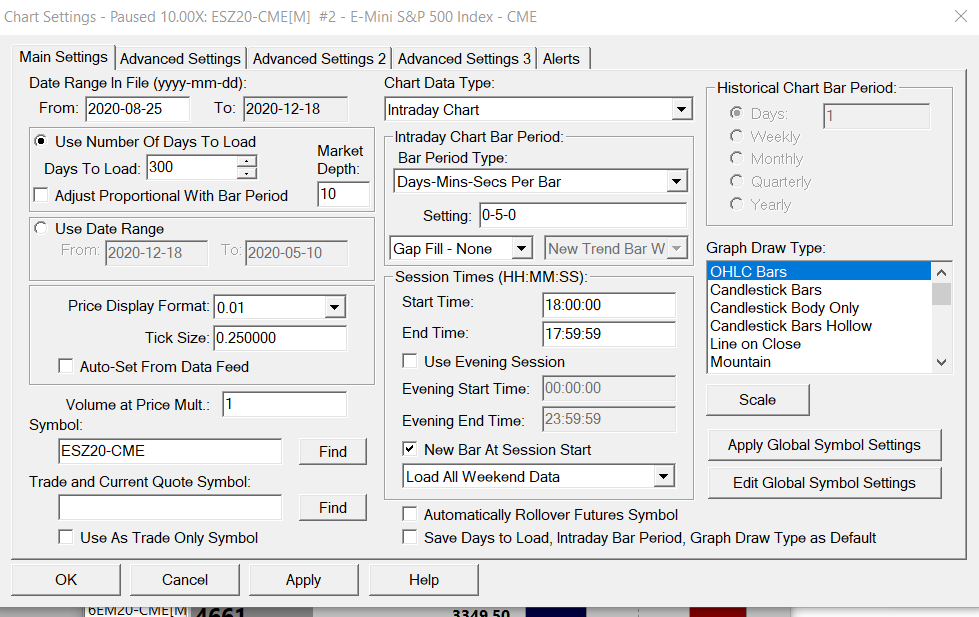Click the Days To Load input field
Image resolution: width=979 pixels, height=617 pixels.
[x=192, y=167]
